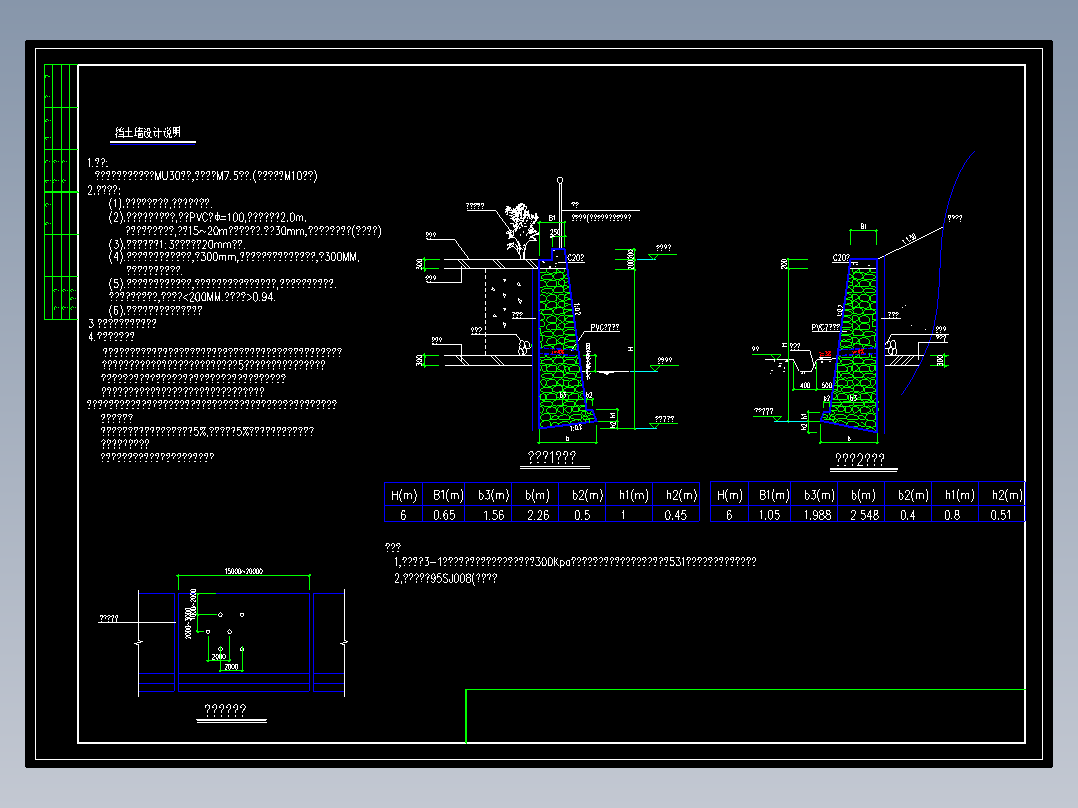The image size is (1078, 808).
Task: Select the note line mentioning 300Kpa
Action: click(x=575, y=562)
